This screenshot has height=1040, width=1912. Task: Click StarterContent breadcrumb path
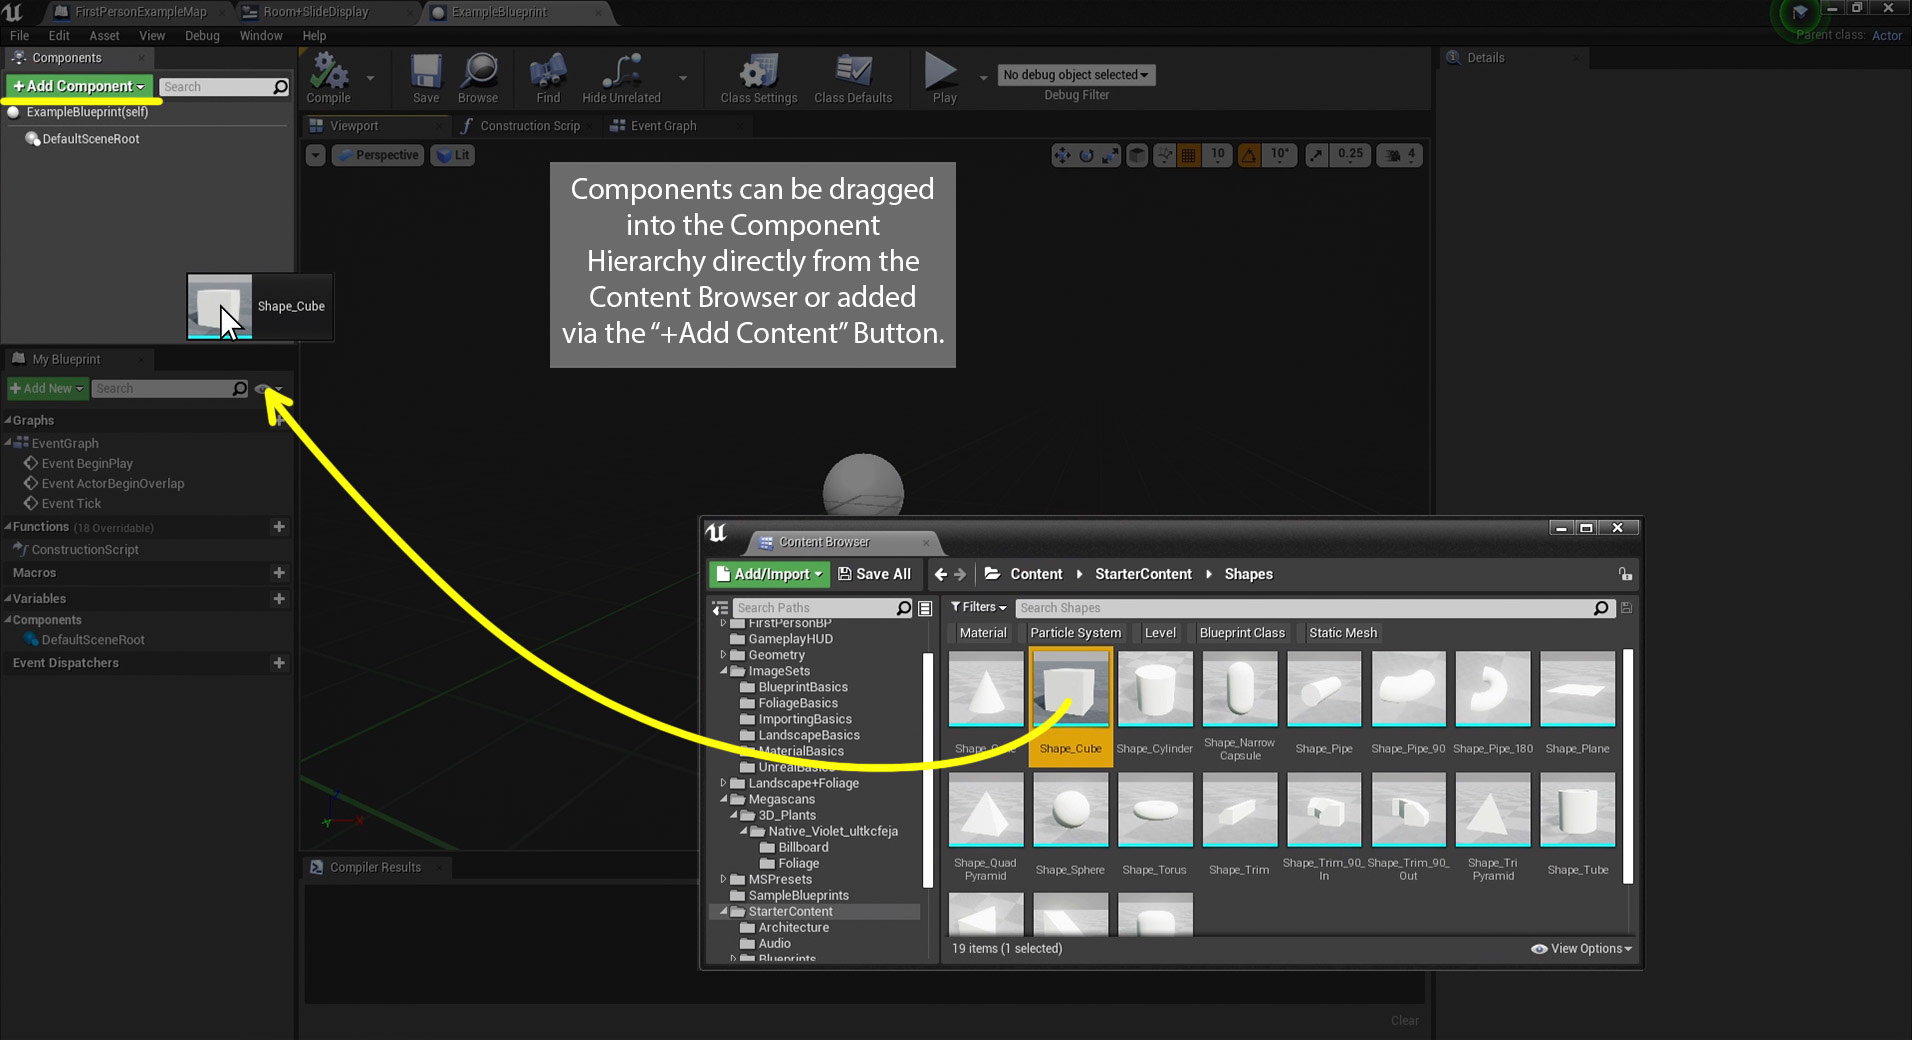tap(1143, 574)
